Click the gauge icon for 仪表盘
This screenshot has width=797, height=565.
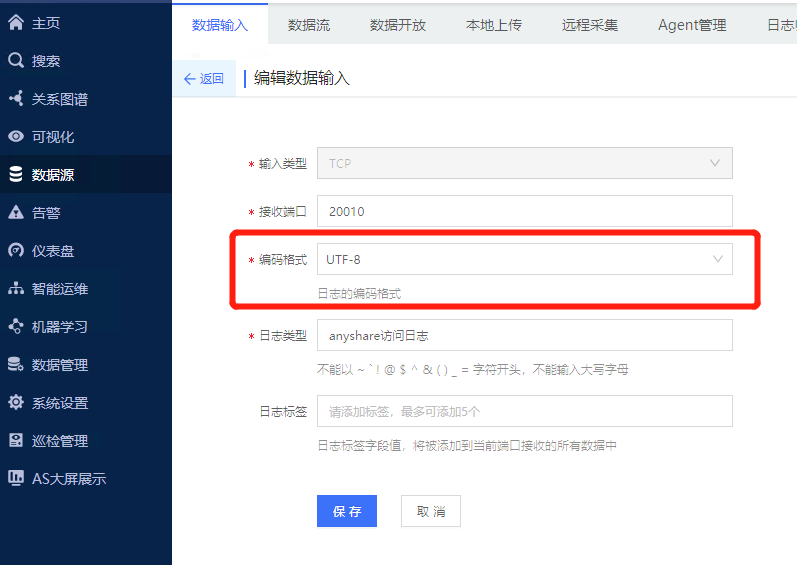pyautogui.click(x=16, y=250)
